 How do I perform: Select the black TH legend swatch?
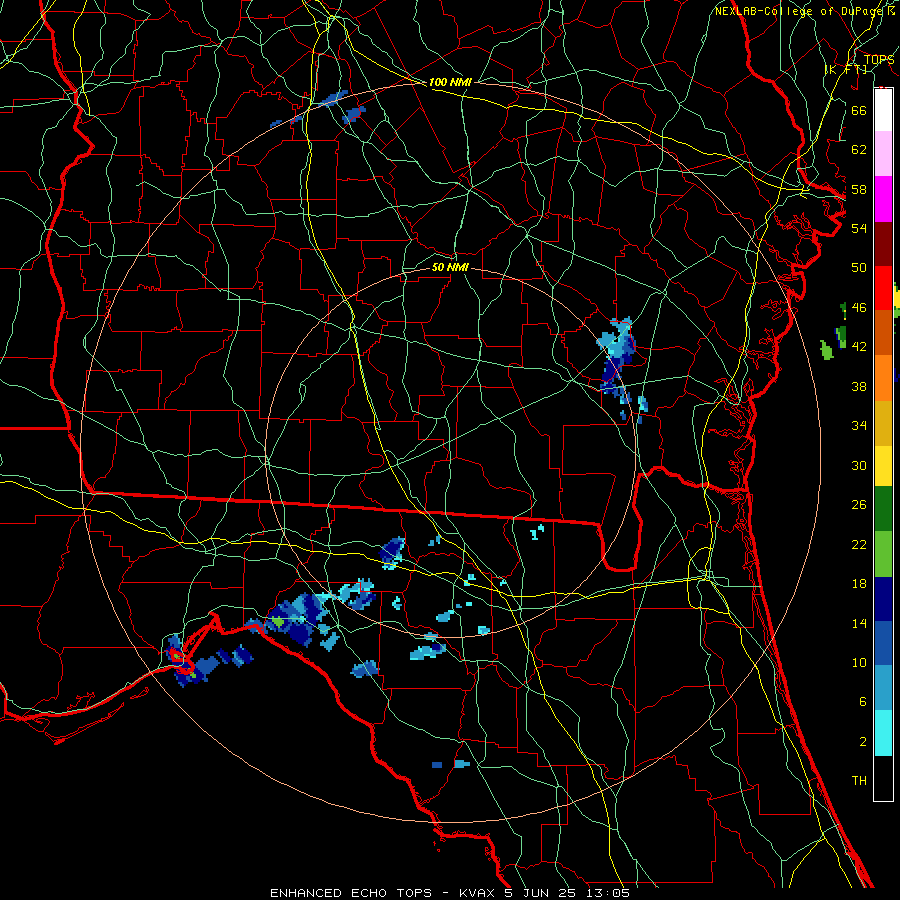pos(883,778)
